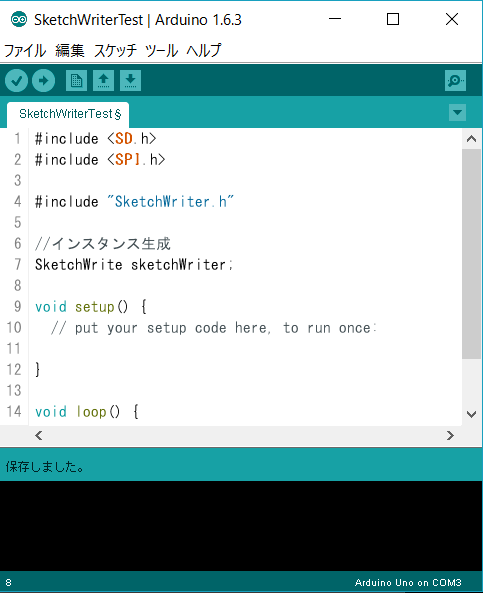The height and width of the screenshot is (593, 483).
Task: Open a sketch with up-arrow icon
Action: (103, 81)
